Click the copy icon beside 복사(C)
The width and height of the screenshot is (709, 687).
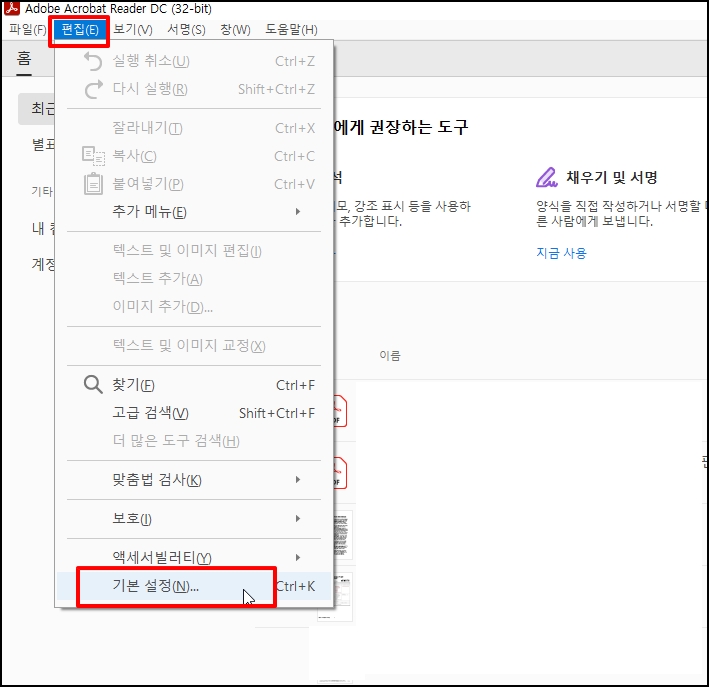coord(93,156)
